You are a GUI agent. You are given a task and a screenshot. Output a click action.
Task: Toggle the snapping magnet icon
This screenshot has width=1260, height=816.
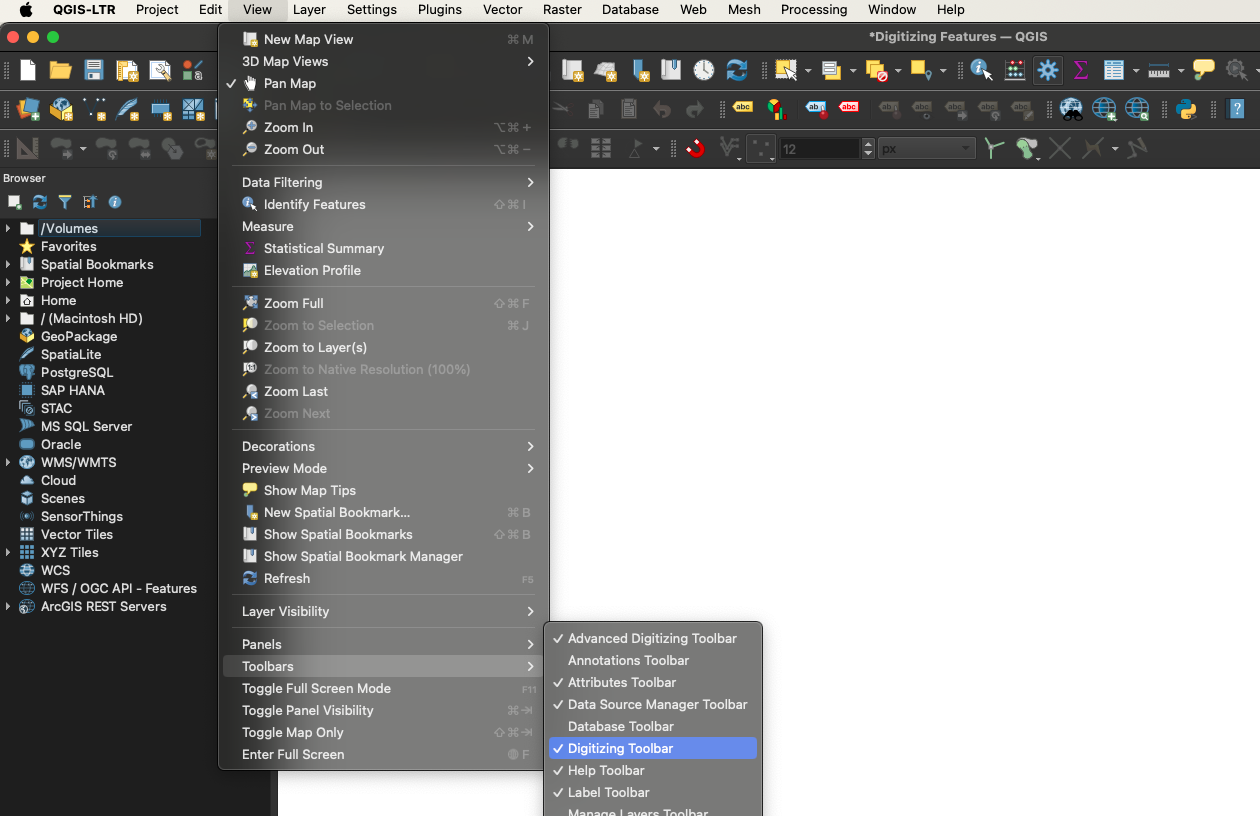pyautogui.click(x=696, y=148)
